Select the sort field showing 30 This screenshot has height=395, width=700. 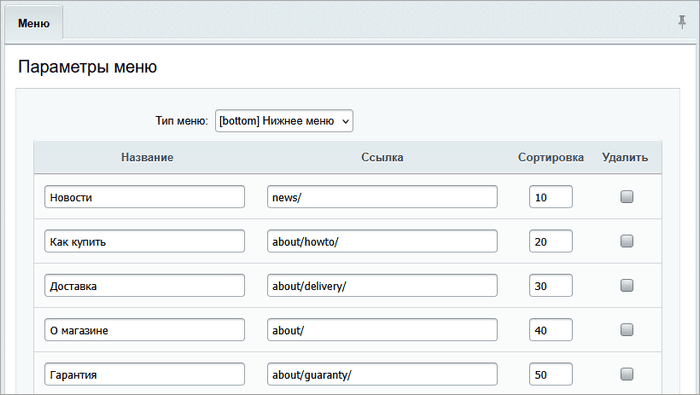(551, 285)
